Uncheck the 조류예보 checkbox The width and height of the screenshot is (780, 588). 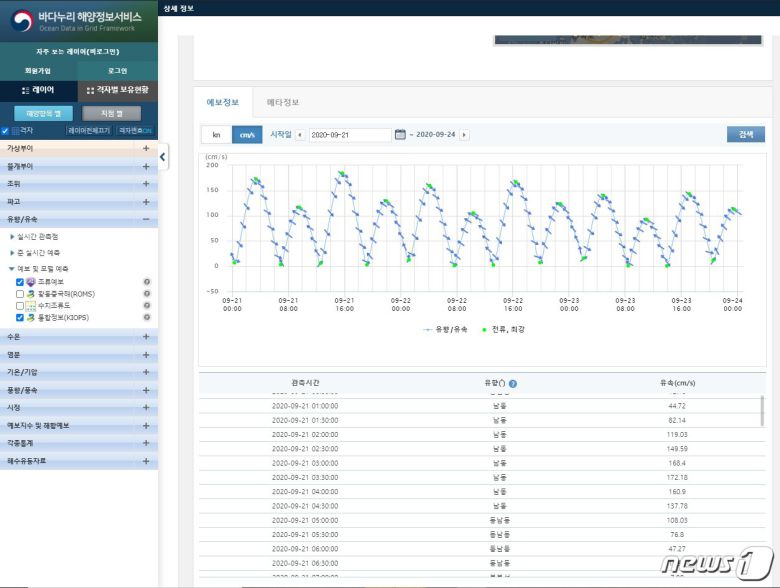(20, 282)
